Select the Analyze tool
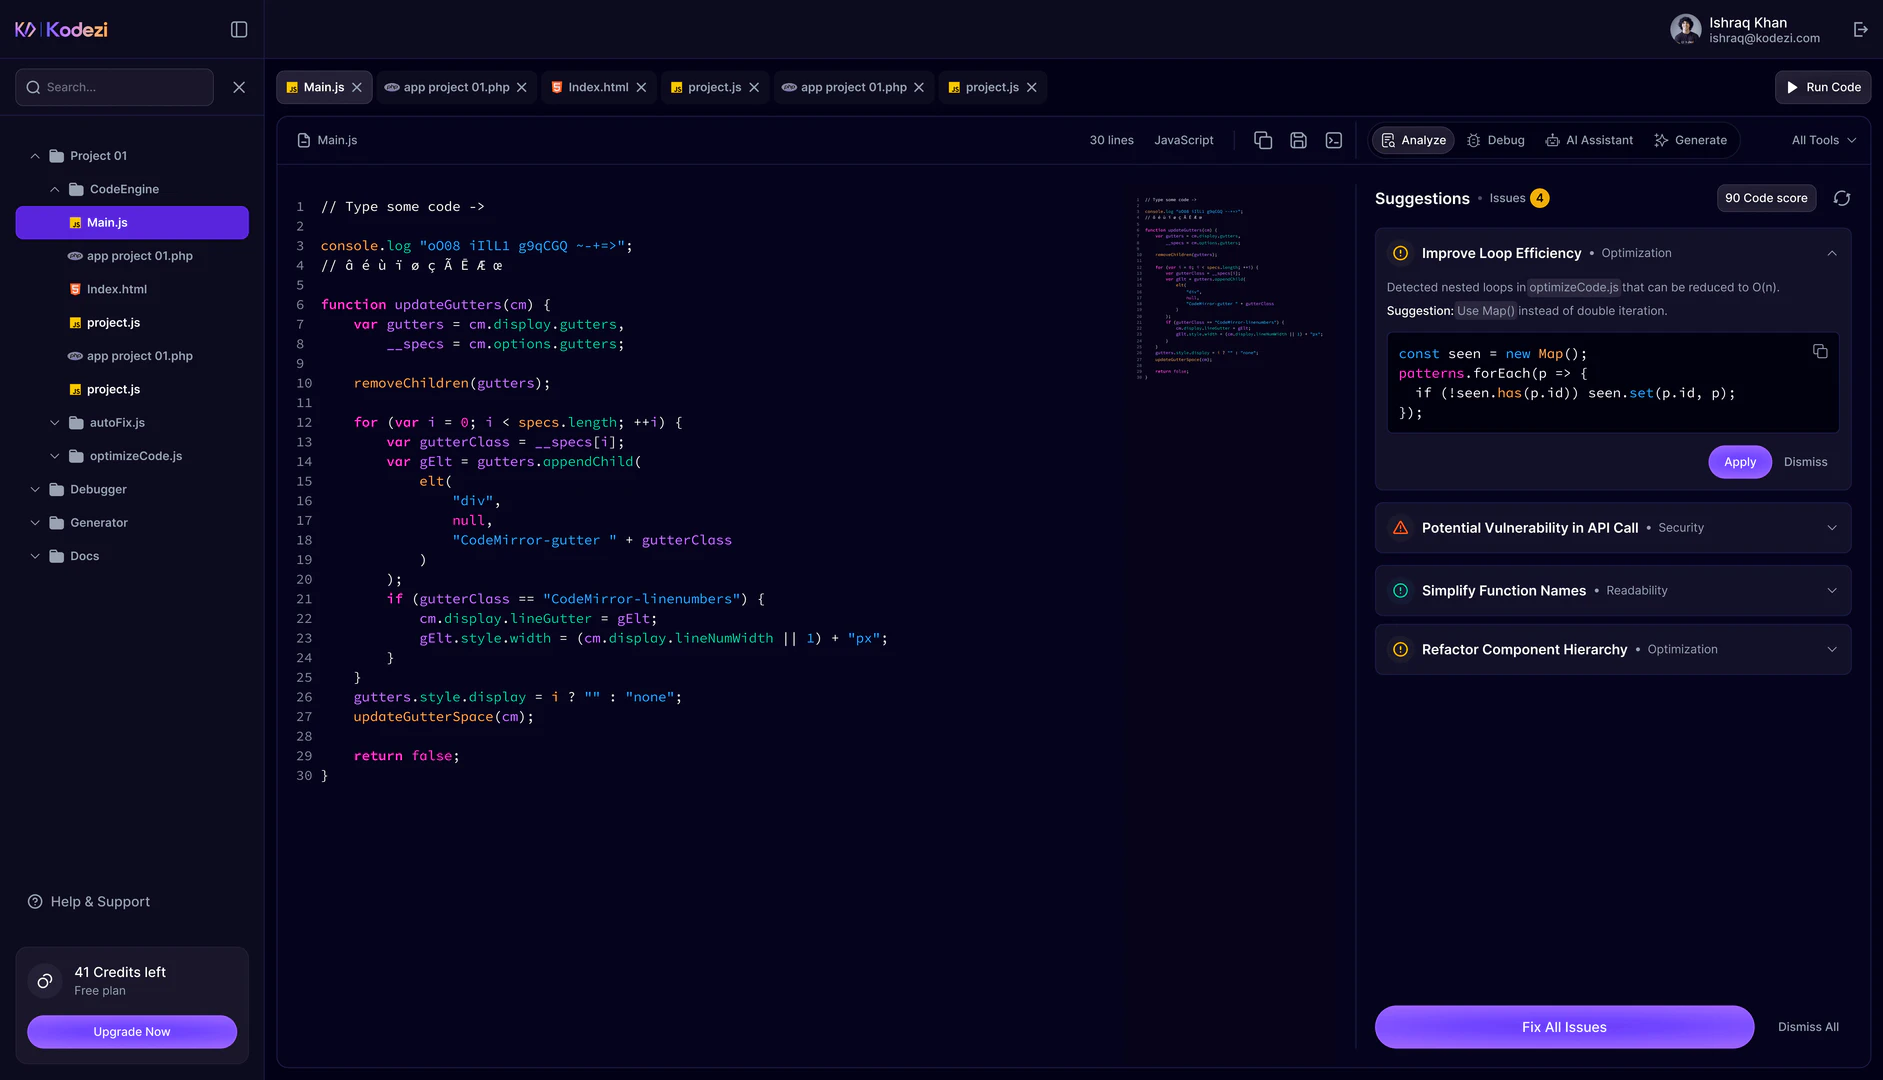Viewport: 1883px width, 1080px height. click(x=1412, y=140)
